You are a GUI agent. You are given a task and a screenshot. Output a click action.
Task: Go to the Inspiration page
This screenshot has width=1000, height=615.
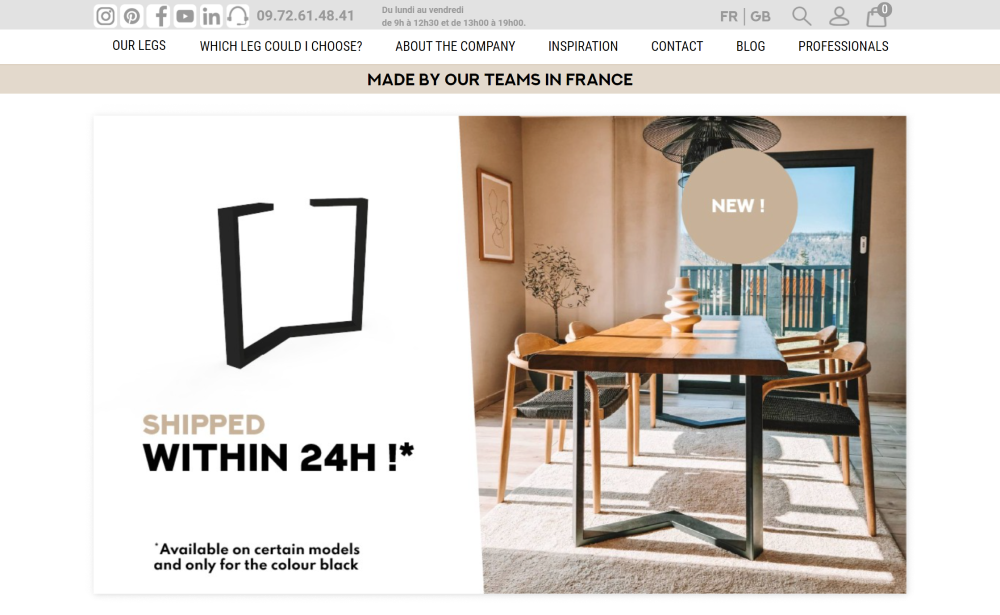(582, 46)
